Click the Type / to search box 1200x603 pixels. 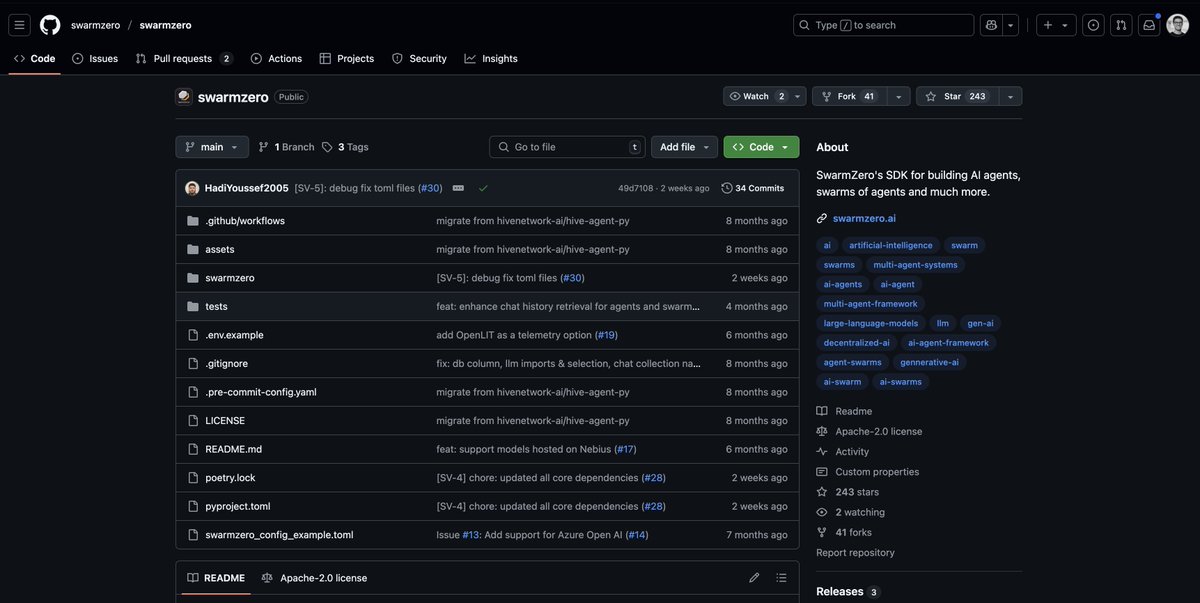pyautogui.click(x=883, y=25)
